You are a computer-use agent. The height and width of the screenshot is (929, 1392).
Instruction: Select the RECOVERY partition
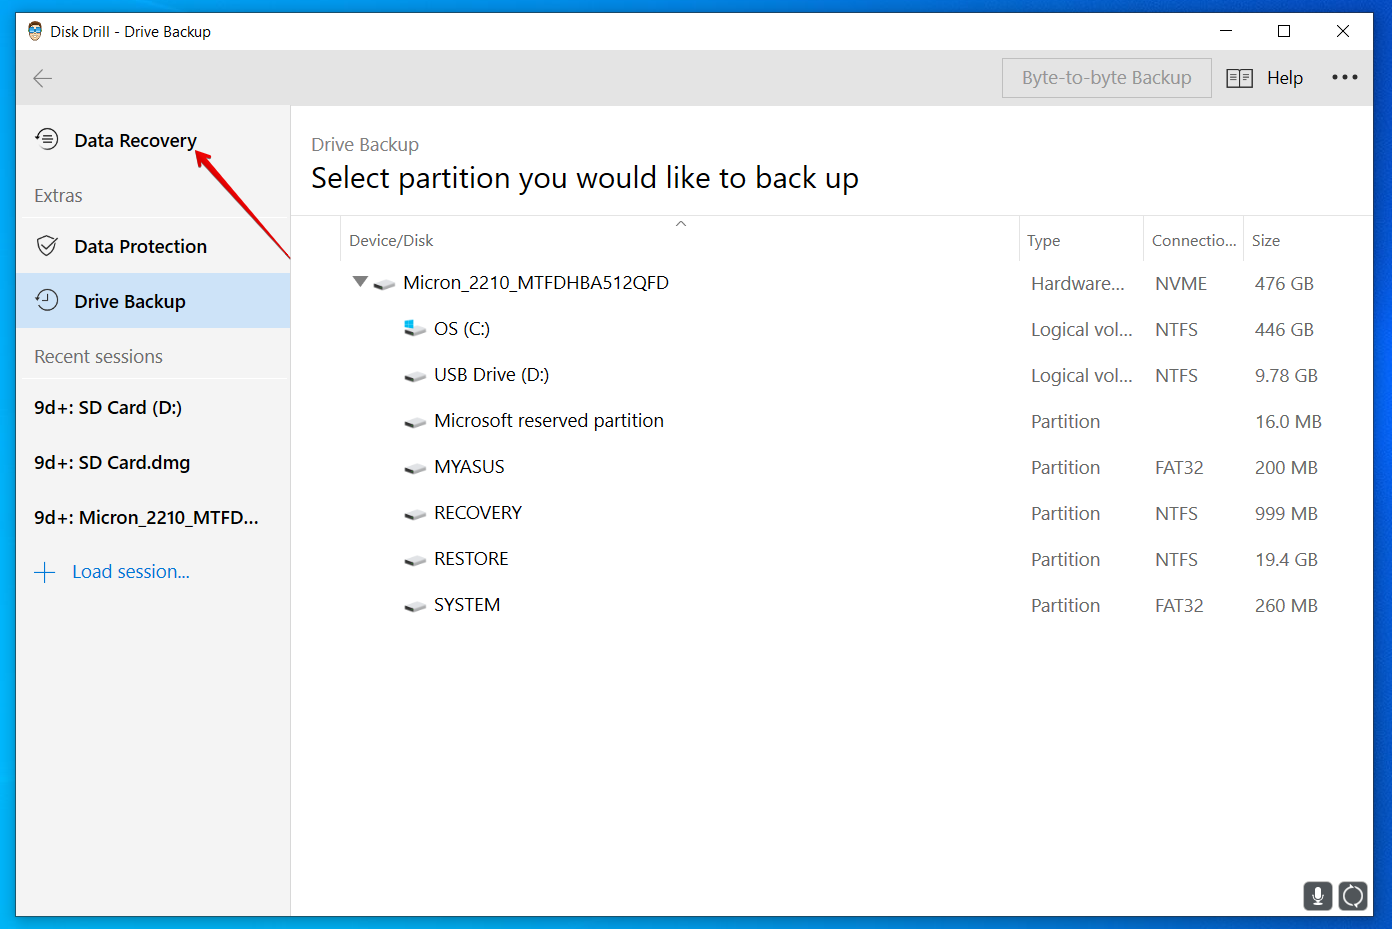[832, 513]
